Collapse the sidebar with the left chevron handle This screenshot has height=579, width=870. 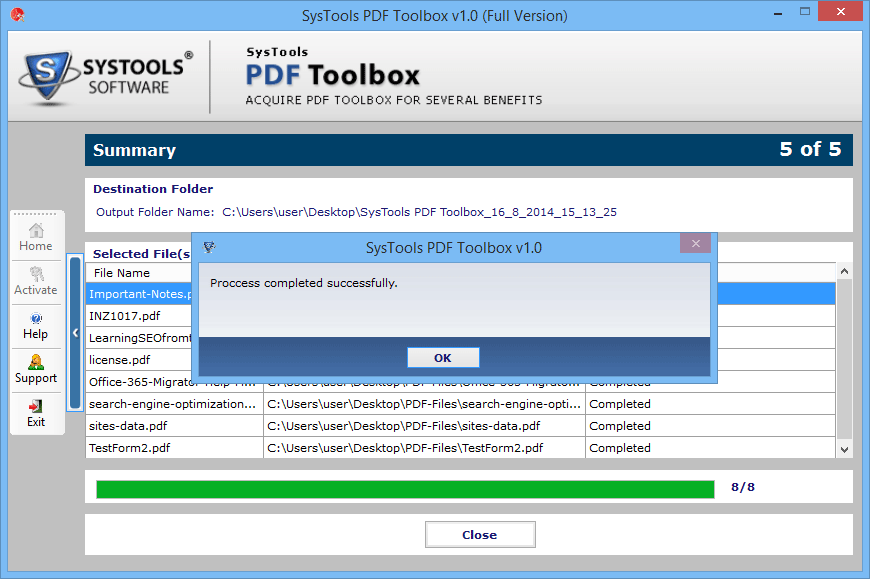(x=75, y=333)
